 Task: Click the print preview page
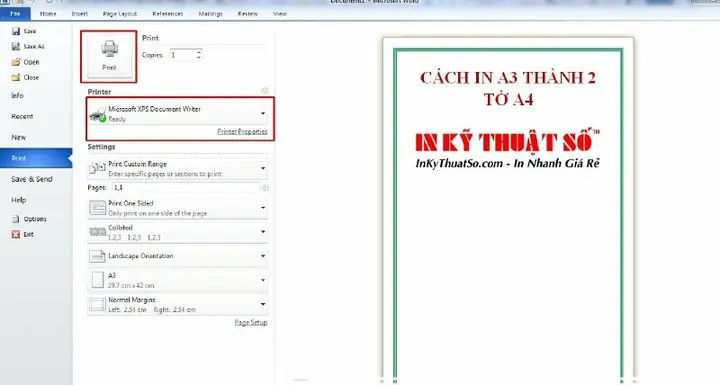(508, 211)
